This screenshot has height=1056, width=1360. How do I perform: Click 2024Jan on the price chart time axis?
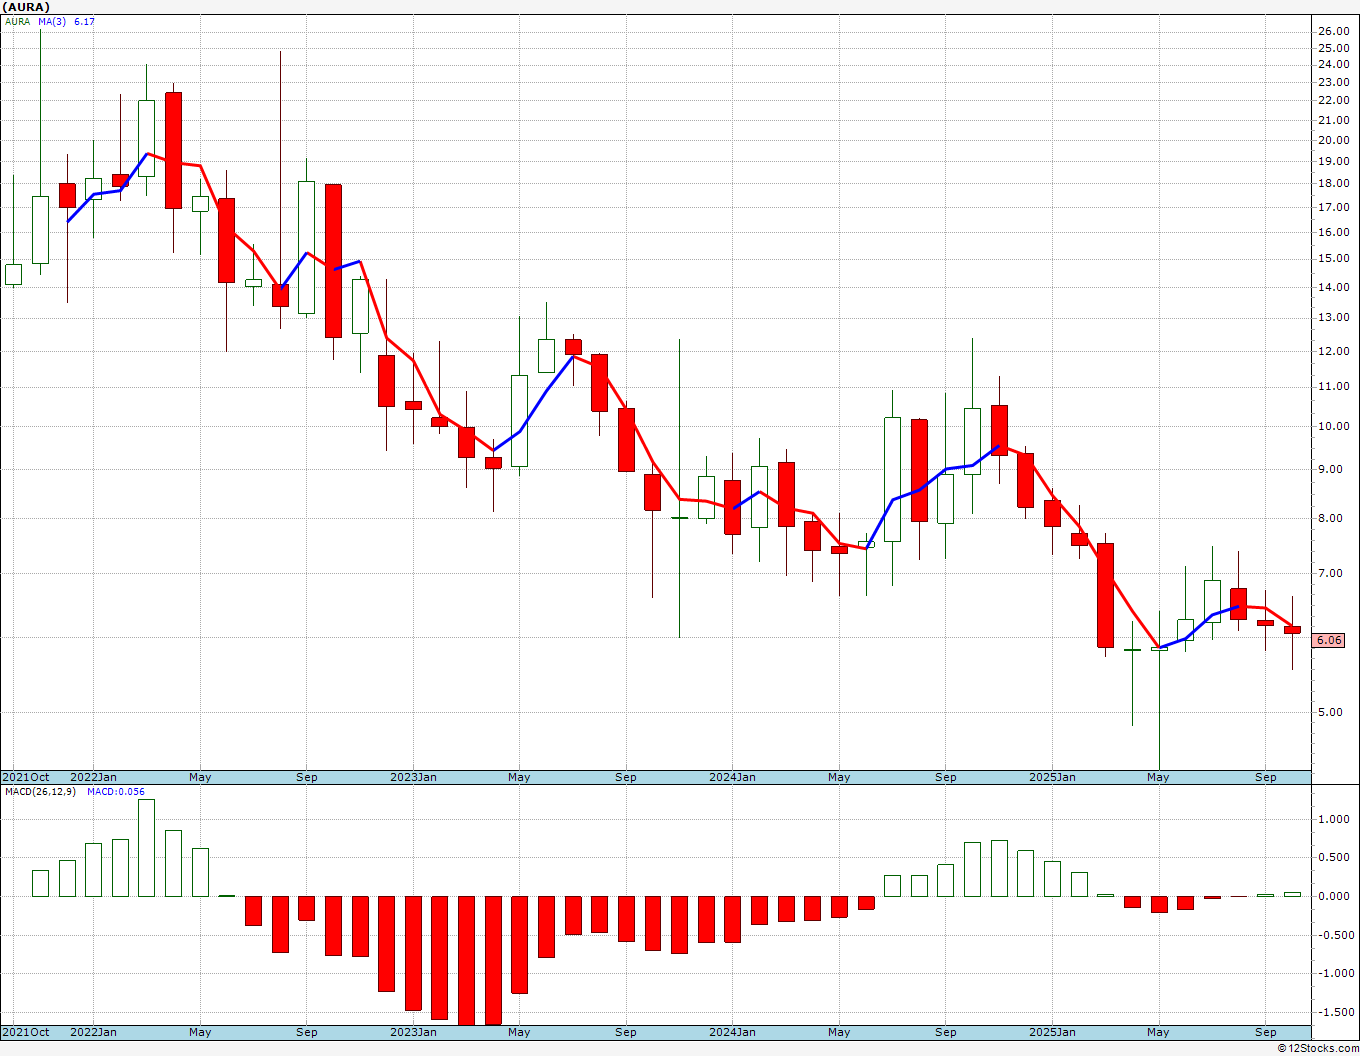pyautogui.click(x=732, y=777)
